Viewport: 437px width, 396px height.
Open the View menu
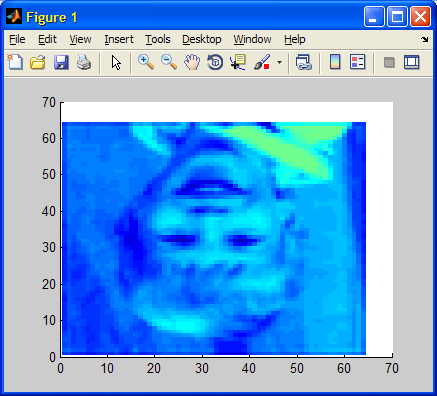pyautogui.click(x=80, y=39)
